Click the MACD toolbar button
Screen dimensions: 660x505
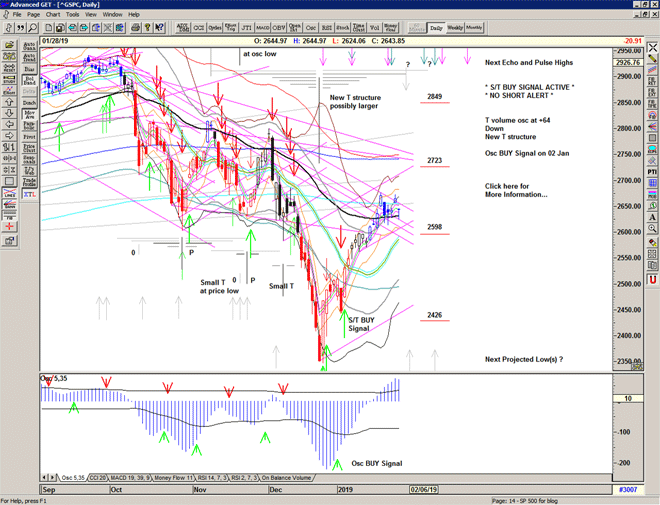262,28
